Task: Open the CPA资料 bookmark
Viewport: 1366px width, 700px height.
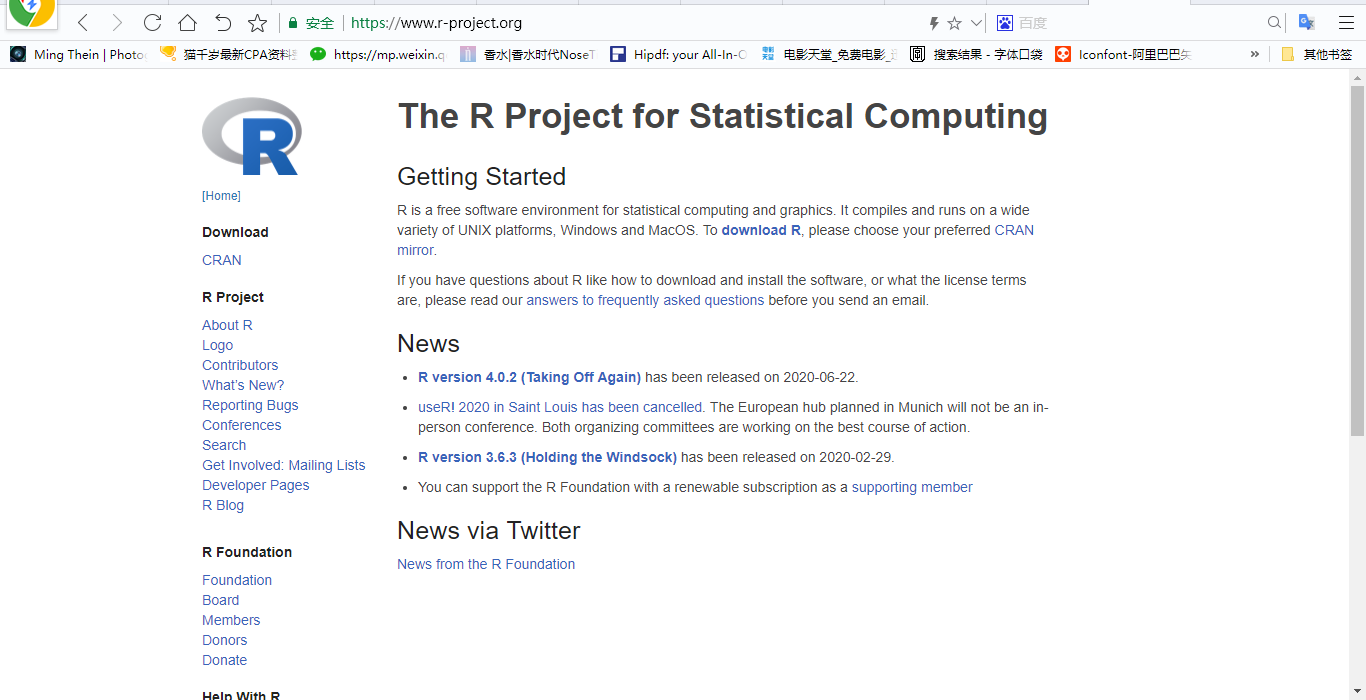Action: [x=228, y=54]
